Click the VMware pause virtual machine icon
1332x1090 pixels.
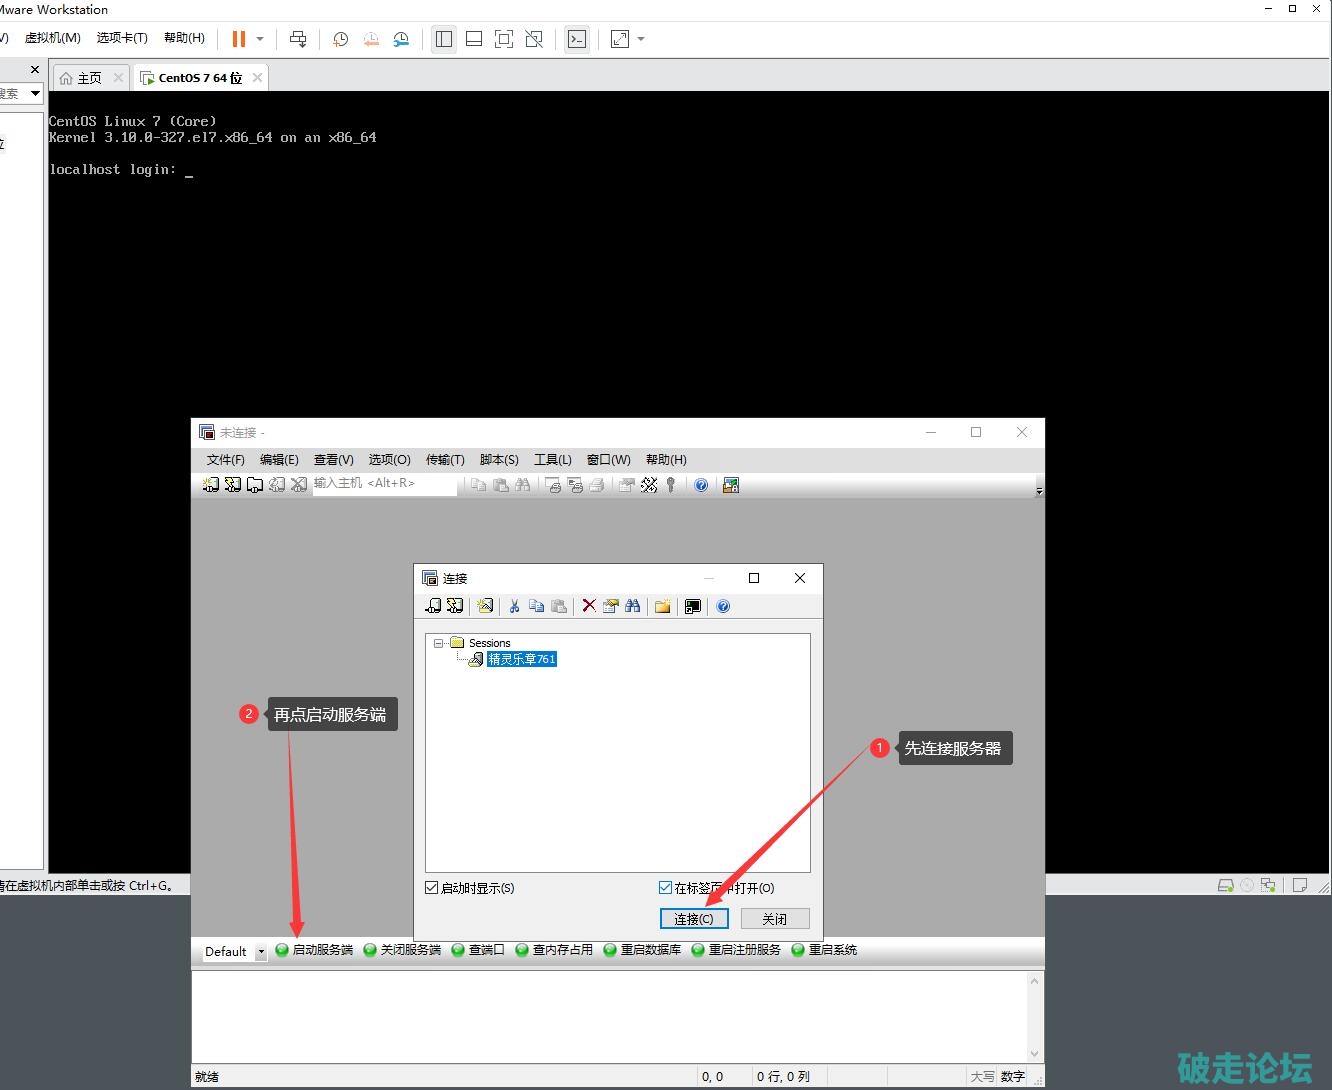click(x=238, y=39)
